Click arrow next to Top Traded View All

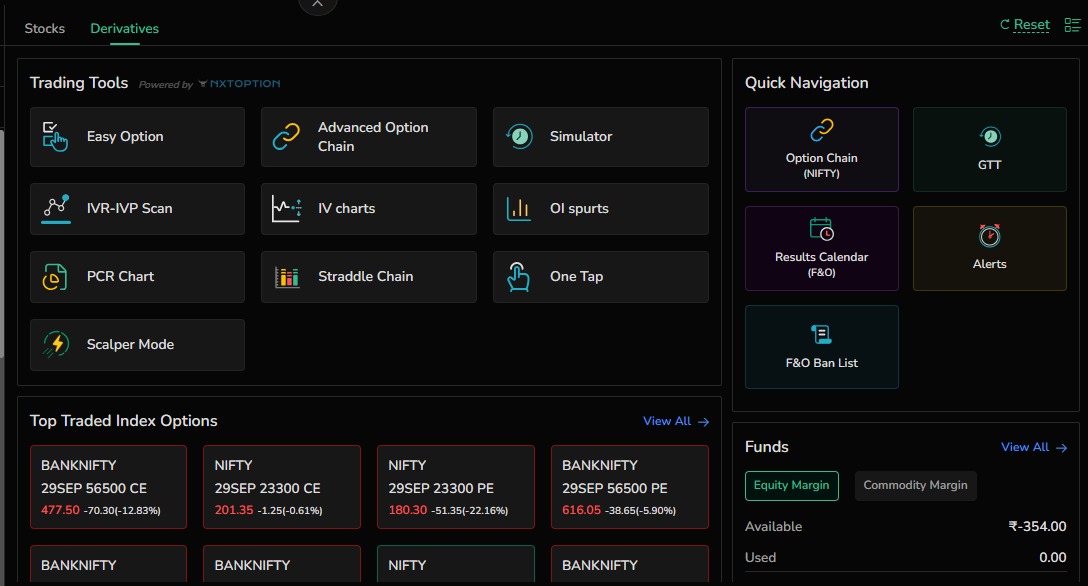(x=704, y=422)
